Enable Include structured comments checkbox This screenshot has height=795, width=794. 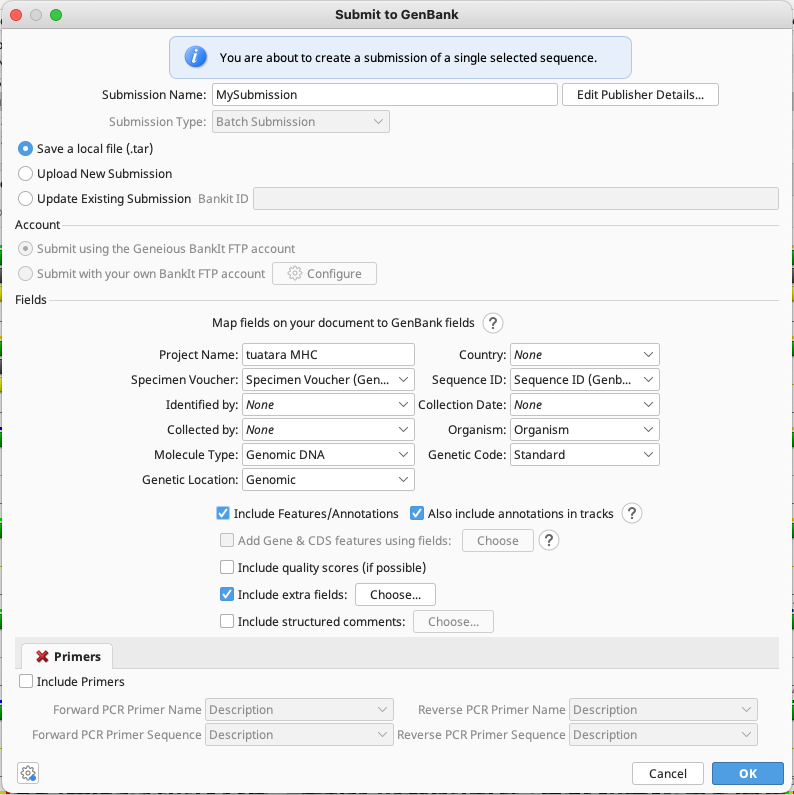227,621
